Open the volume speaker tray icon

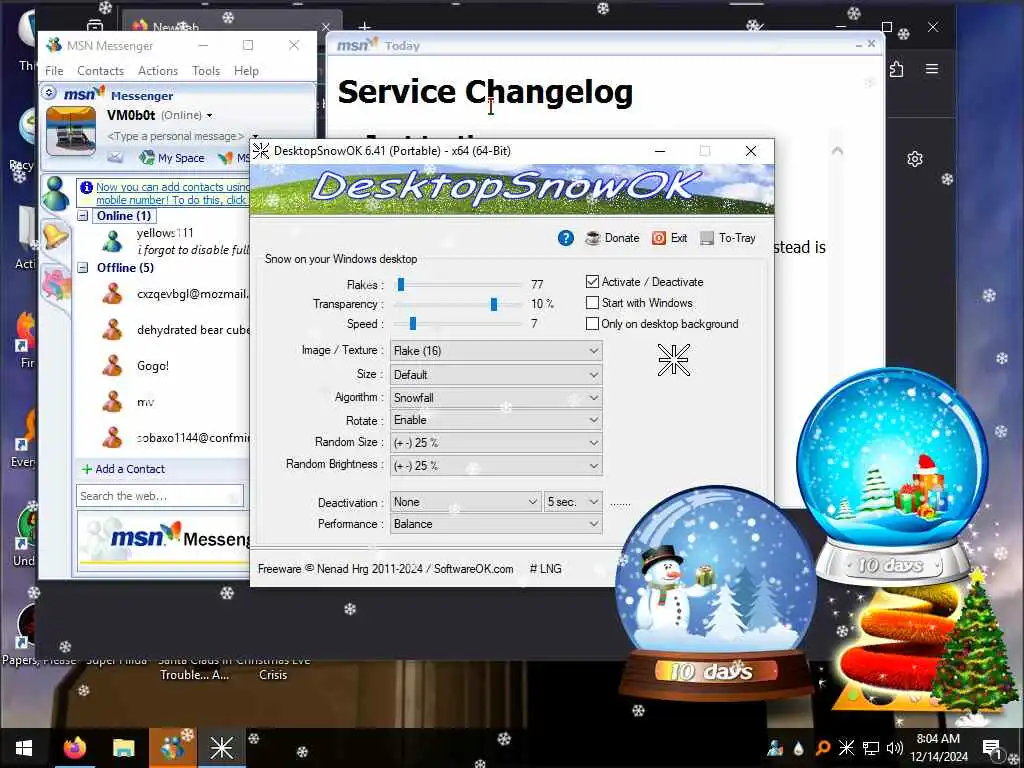[895, 748]
